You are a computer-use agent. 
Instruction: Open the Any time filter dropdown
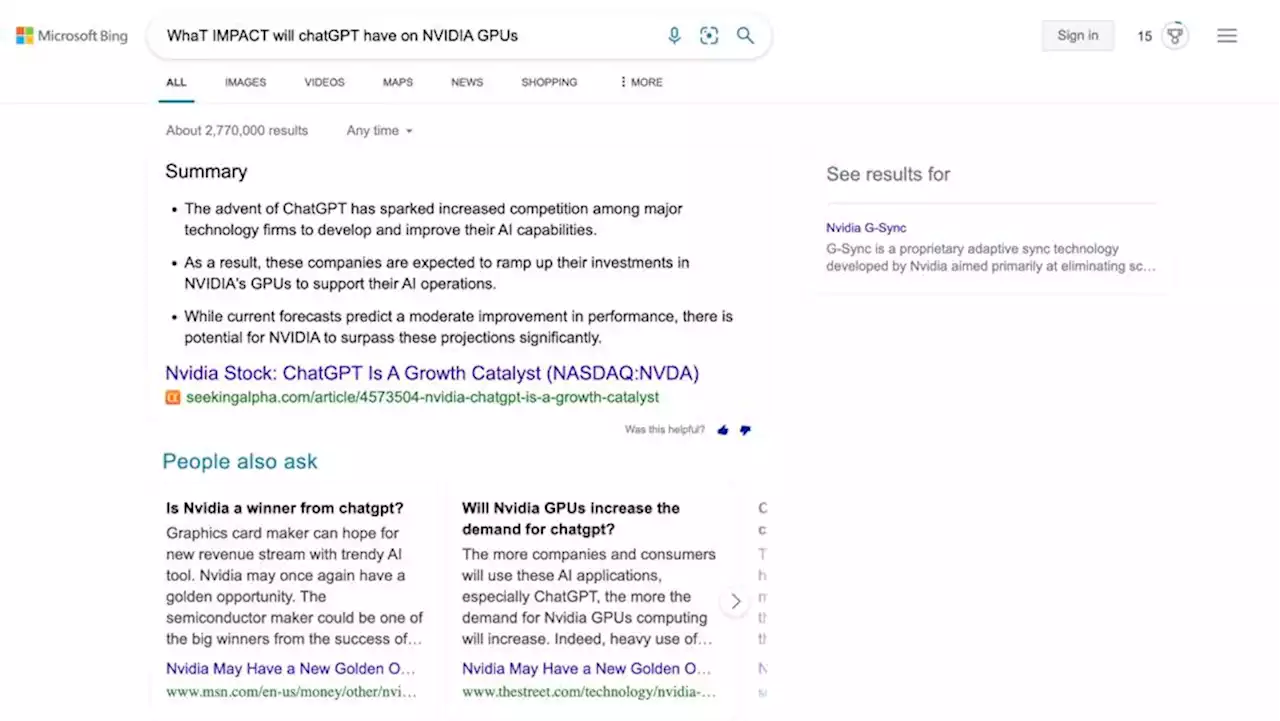pyautogui.click(x=379, y=131)
